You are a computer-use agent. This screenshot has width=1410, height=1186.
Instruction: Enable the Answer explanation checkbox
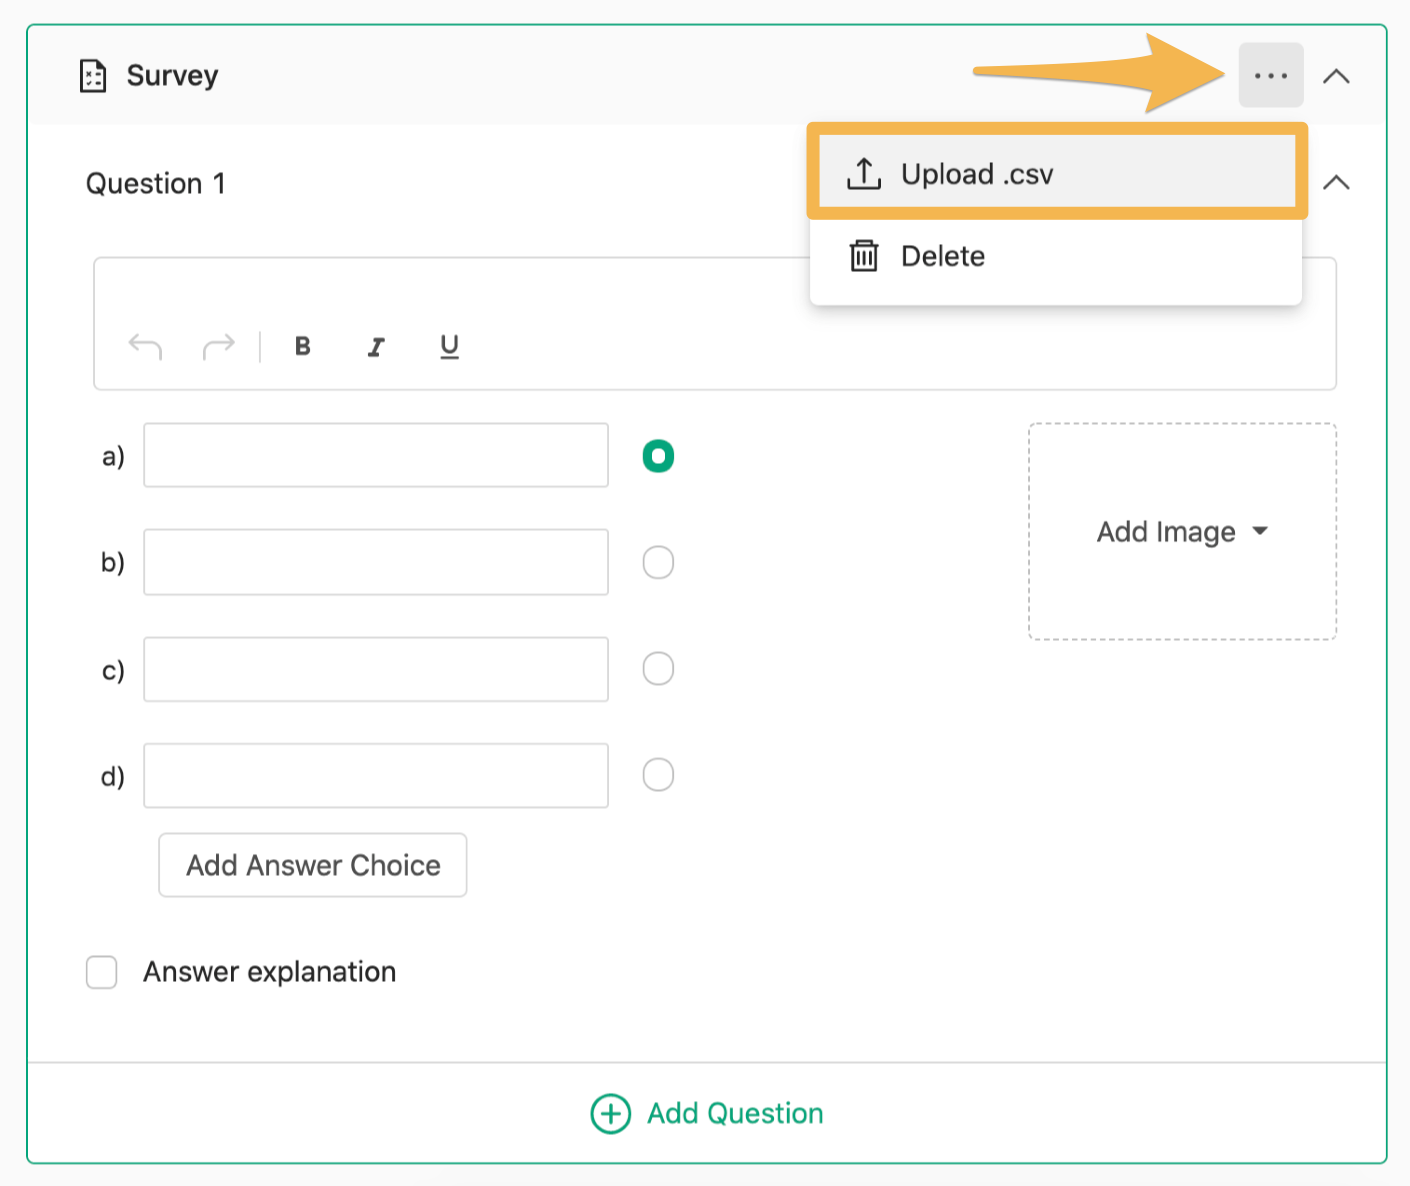coord(102,972)
